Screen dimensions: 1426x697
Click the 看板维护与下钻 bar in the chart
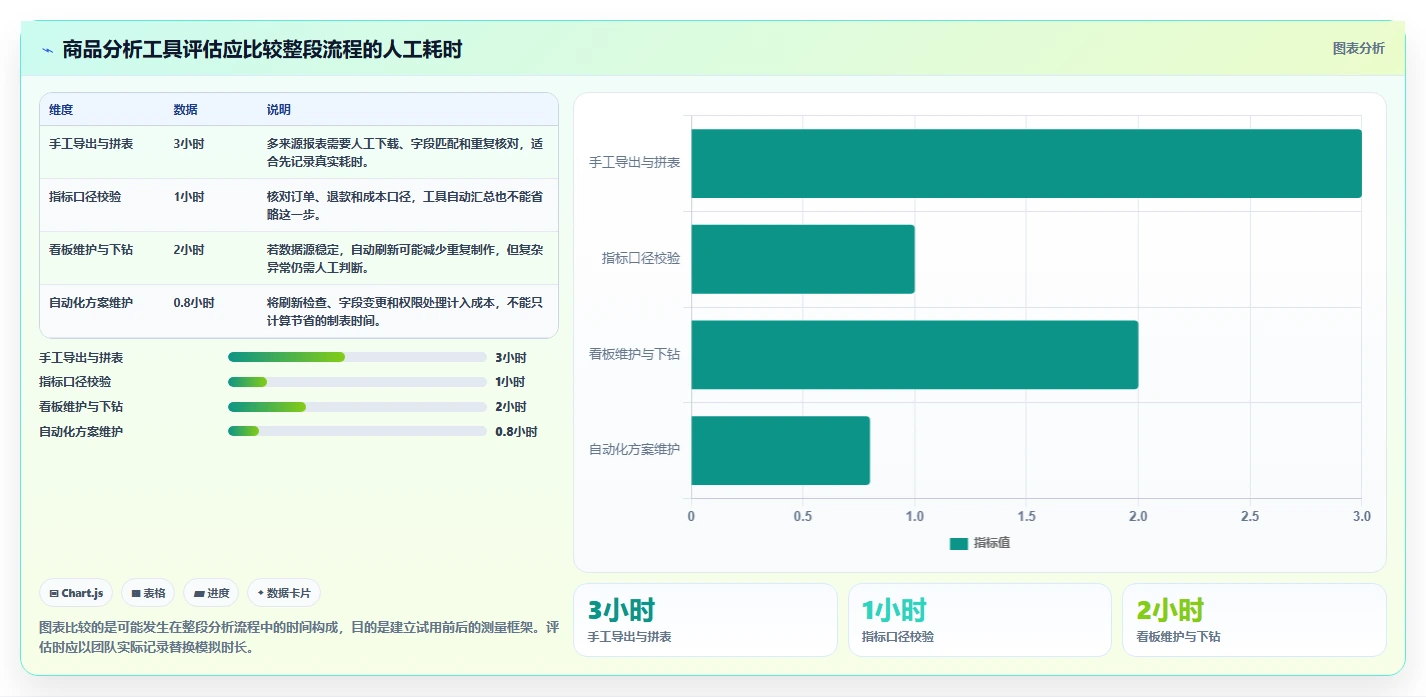pos(914,354)
